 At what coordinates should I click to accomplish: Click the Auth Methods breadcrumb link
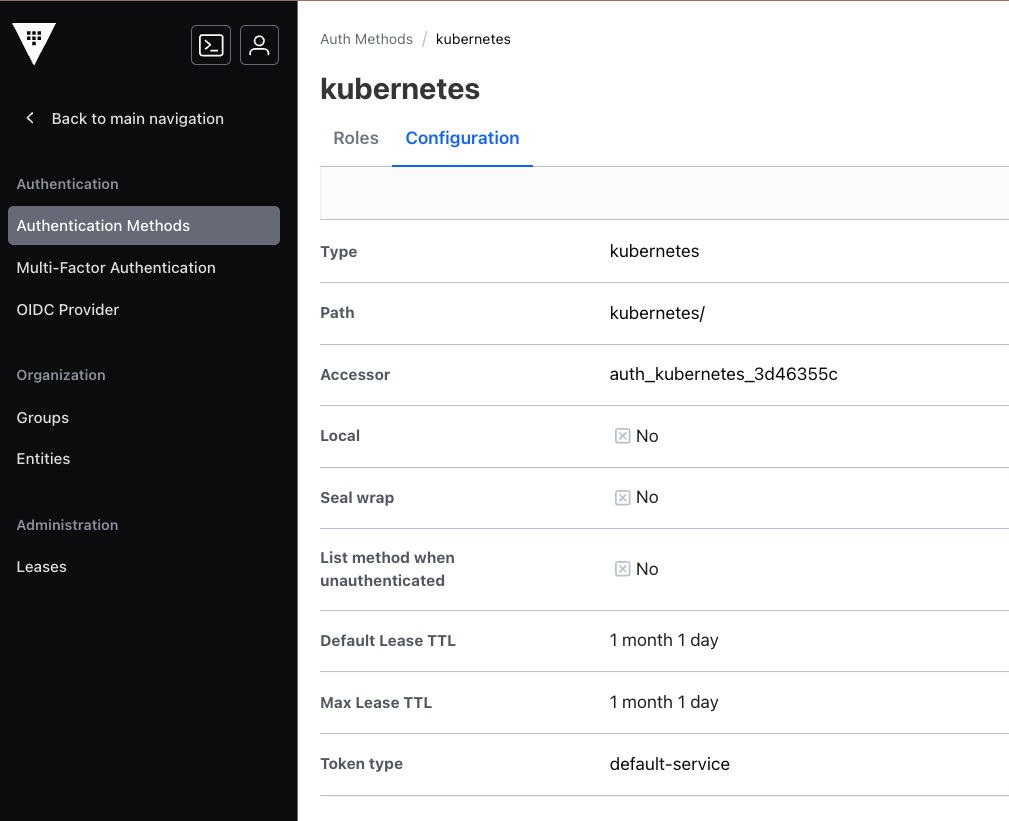pos(366,39)
